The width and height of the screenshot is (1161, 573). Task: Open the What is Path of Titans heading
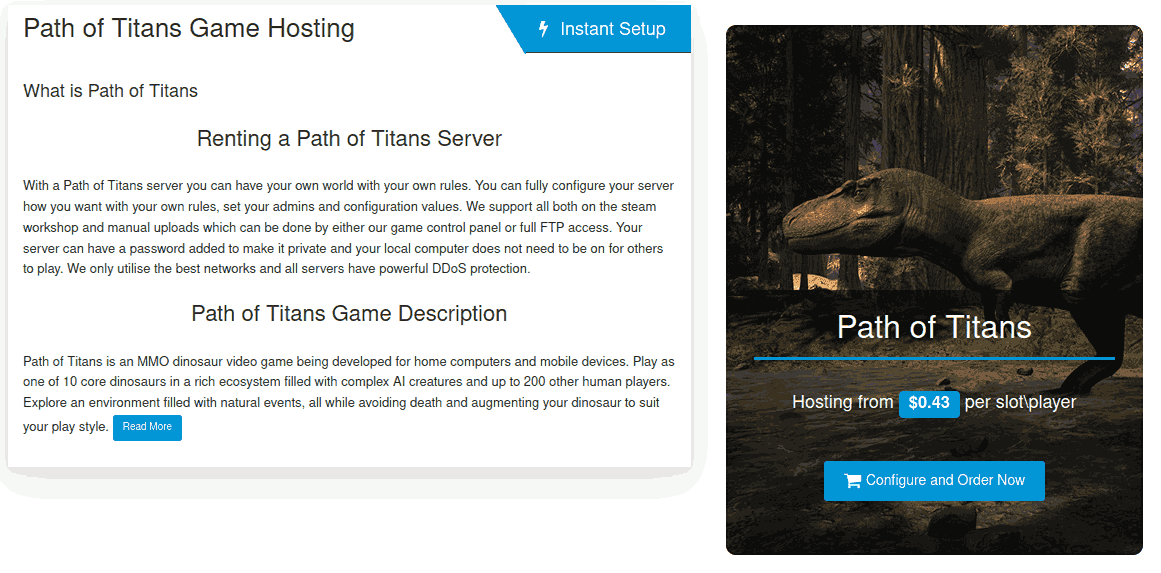click(111, 91)
